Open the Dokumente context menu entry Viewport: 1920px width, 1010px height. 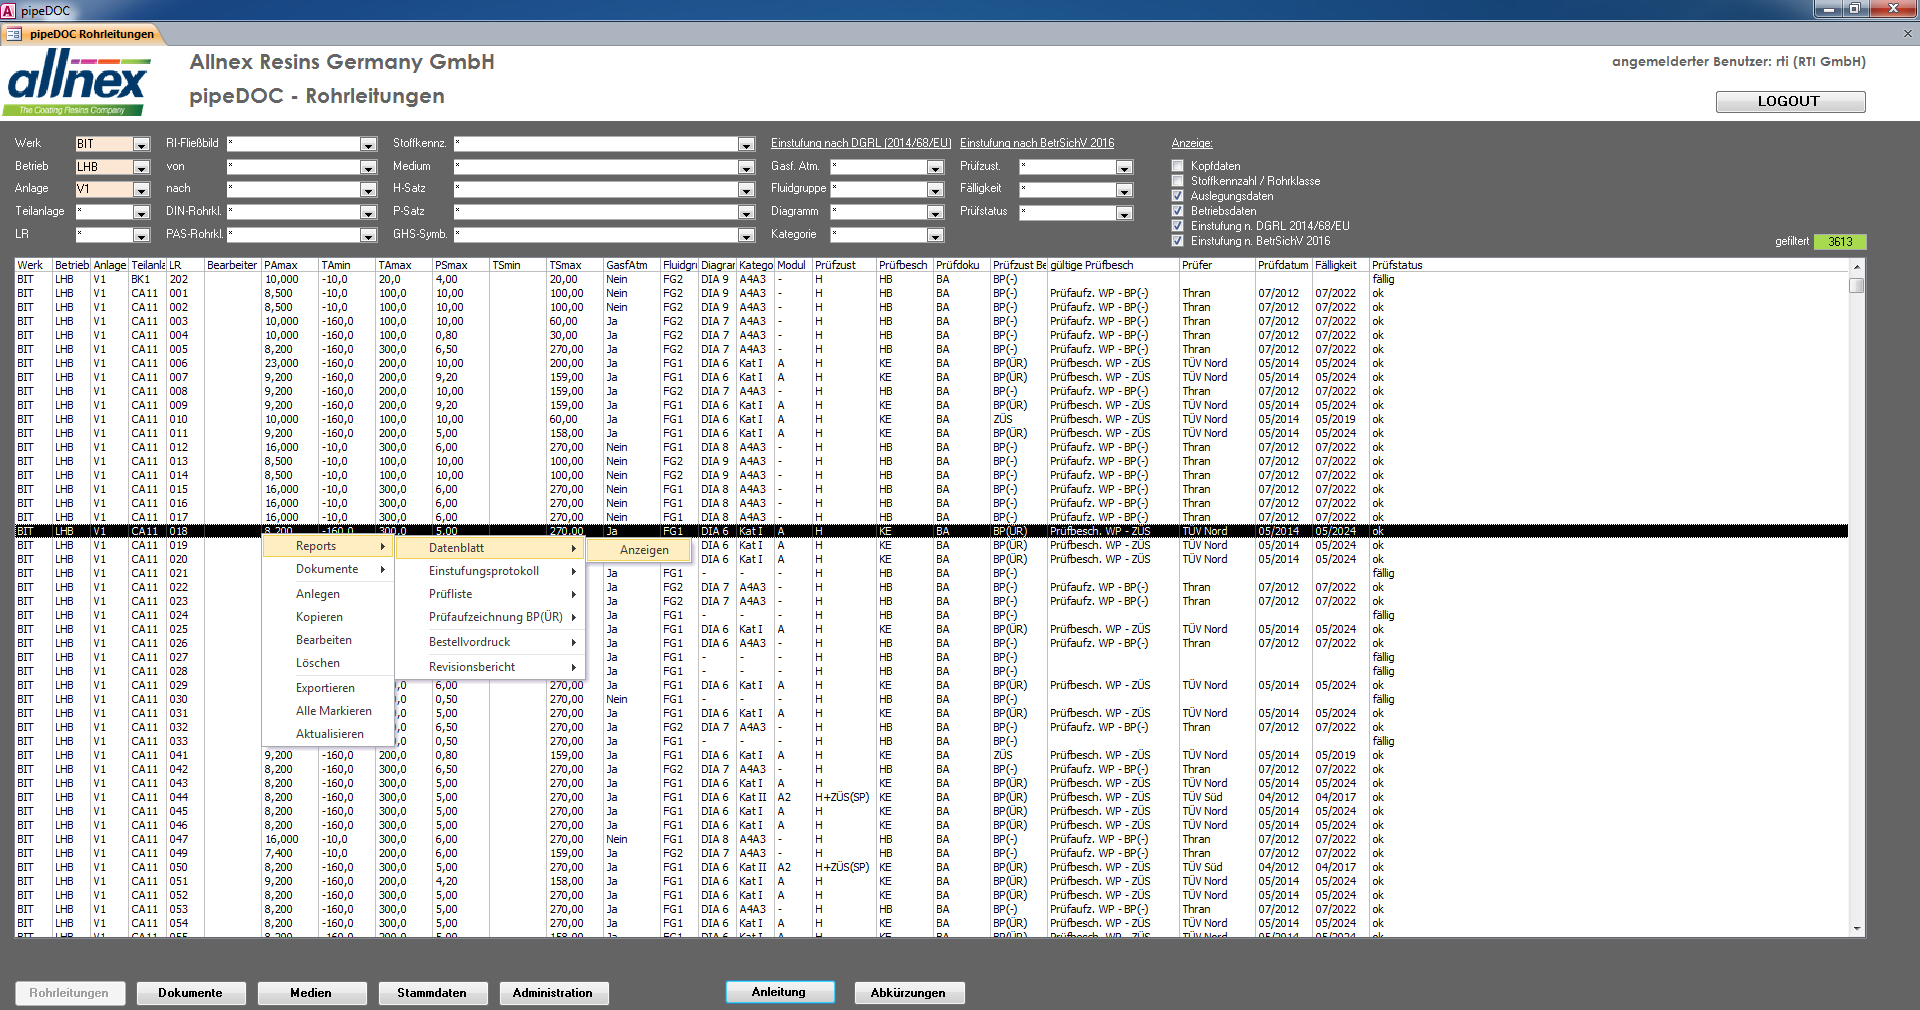(x=327, y=569)
